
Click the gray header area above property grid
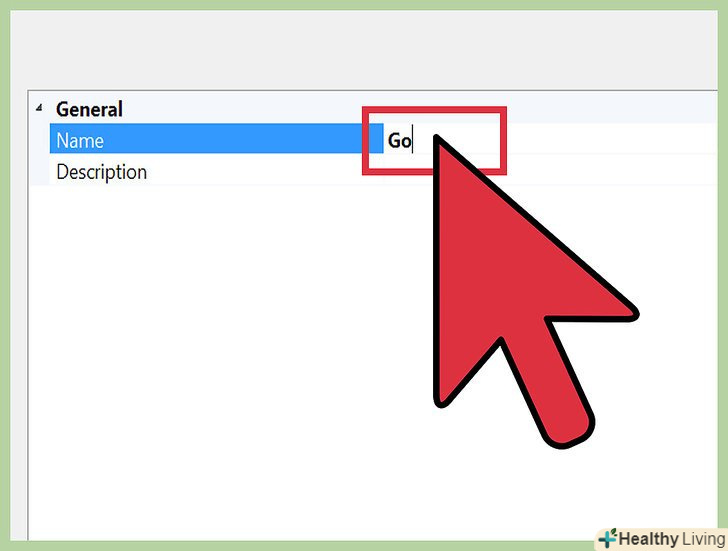point(364,50)
